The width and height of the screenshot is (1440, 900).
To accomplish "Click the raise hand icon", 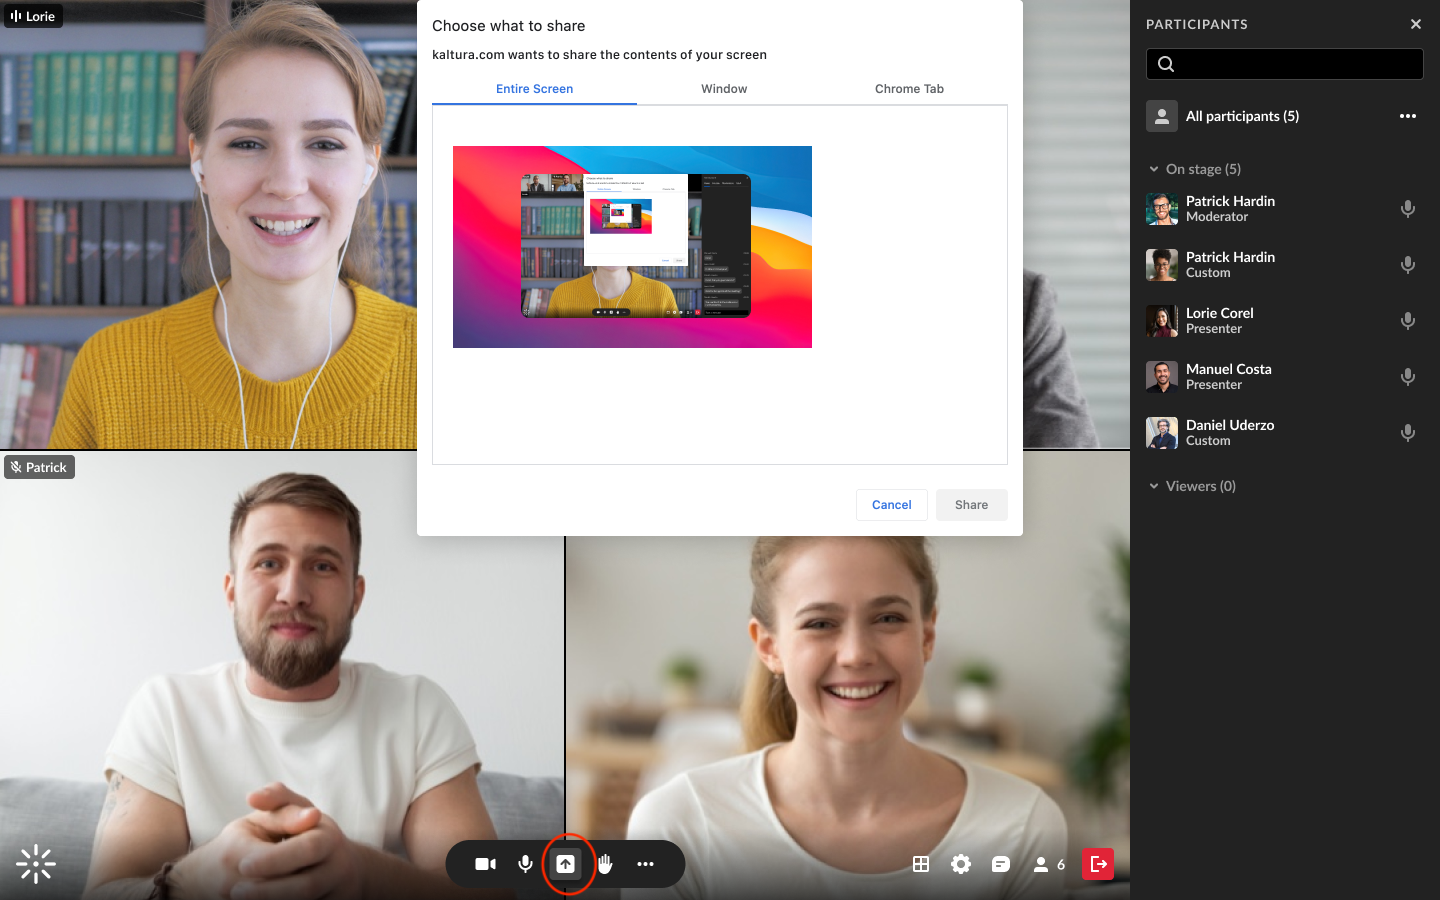I will click(605, 864).
